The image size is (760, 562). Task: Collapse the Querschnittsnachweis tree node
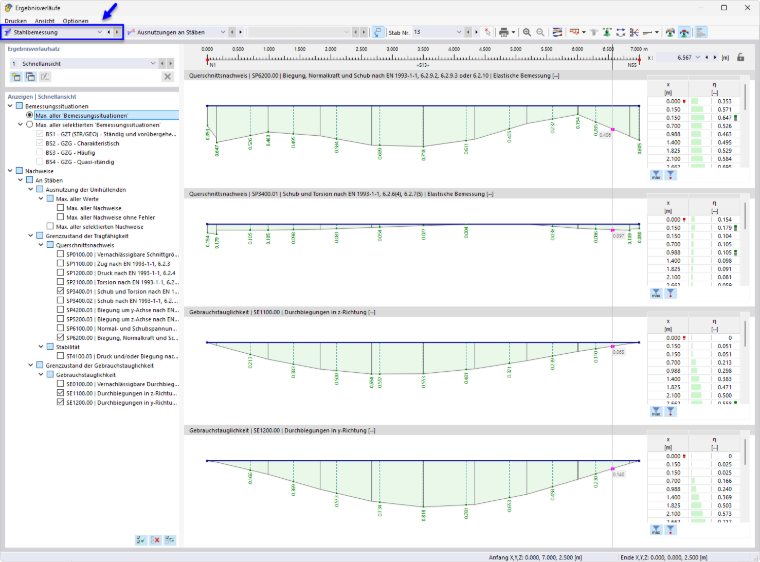tap(41, 245)
